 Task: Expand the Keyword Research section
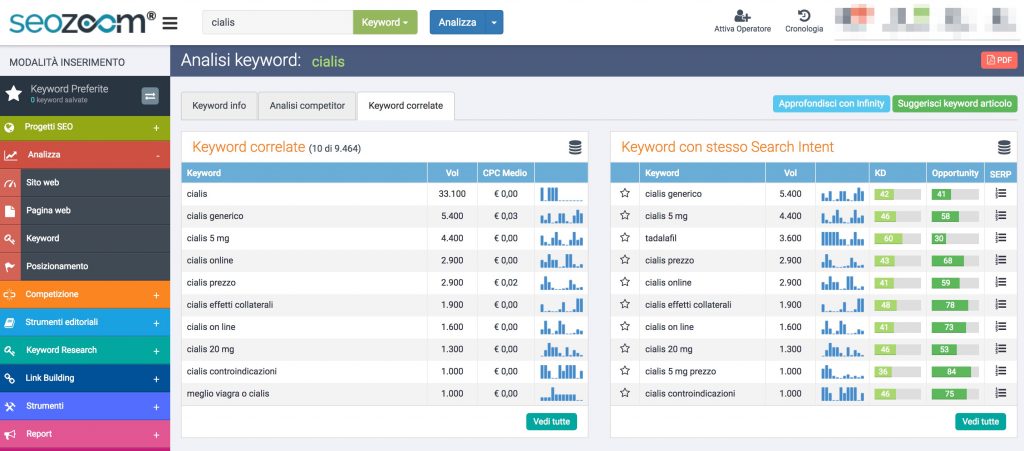tap(156, 351)
